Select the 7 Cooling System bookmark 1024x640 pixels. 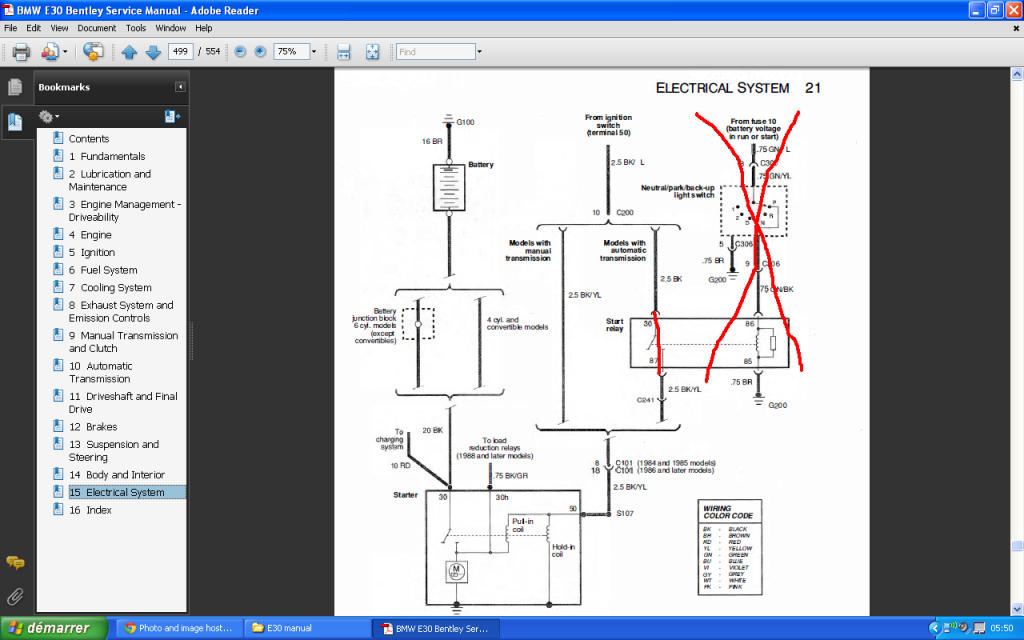[110, 287]
